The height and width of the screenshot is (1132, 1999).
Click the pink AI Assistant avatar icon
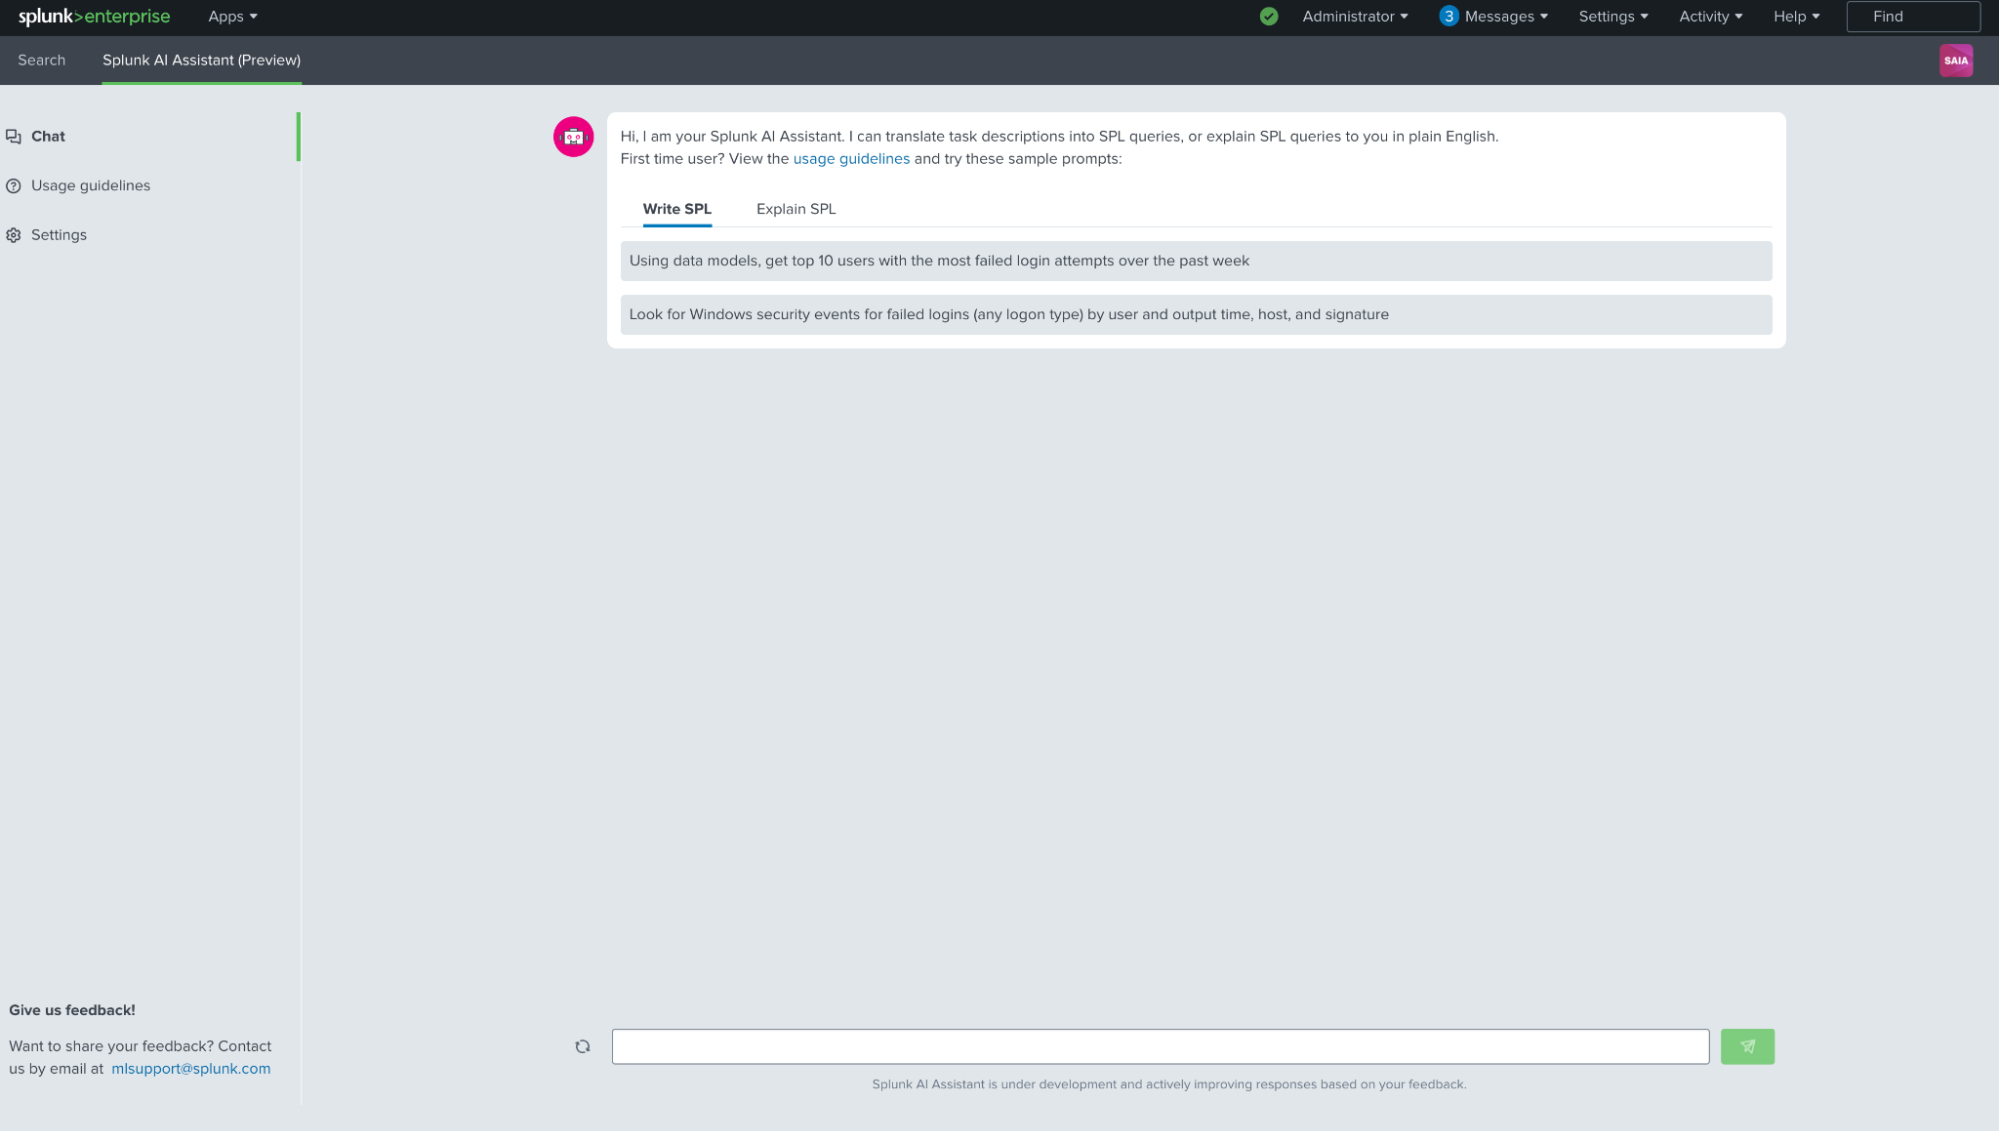573,137
